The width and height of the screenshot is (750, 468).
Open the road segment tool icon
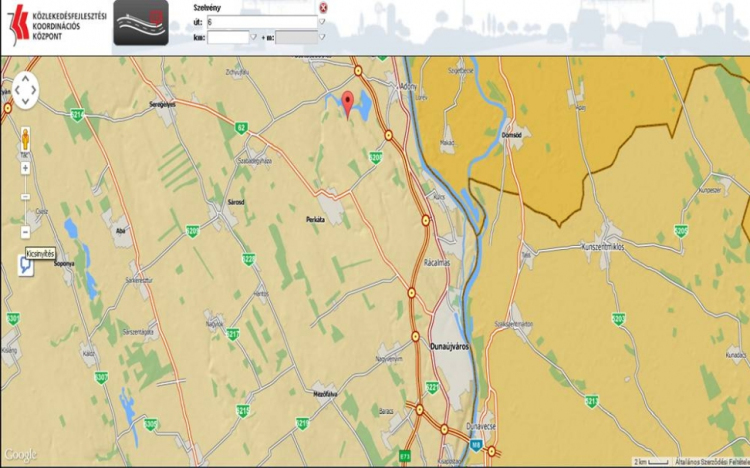click(139, 24)
